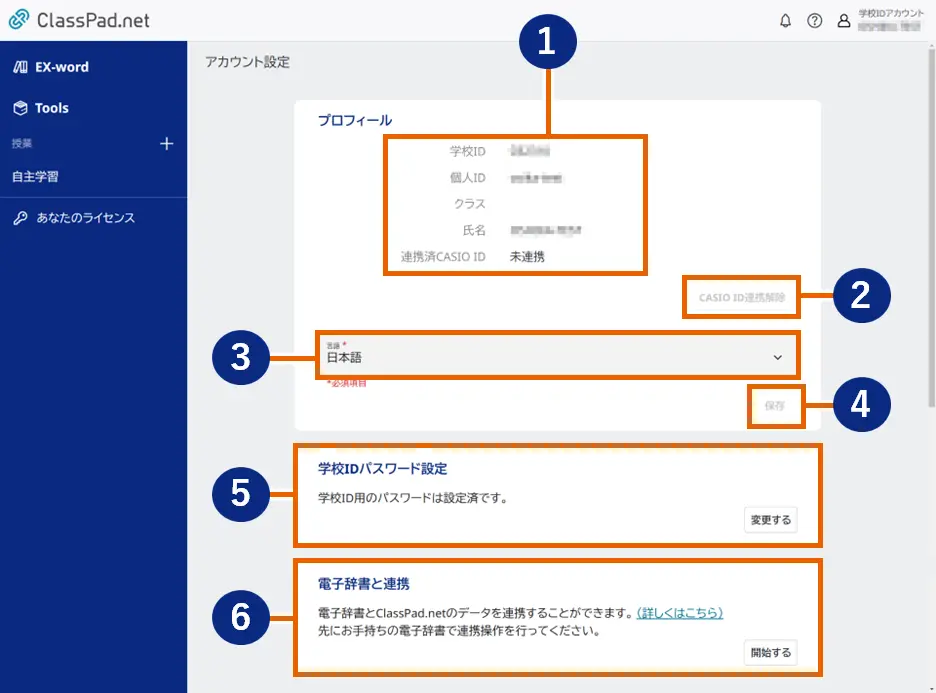Open the 詳しくはこちら link
936x693 pixels.
click(x=681, y=613)
